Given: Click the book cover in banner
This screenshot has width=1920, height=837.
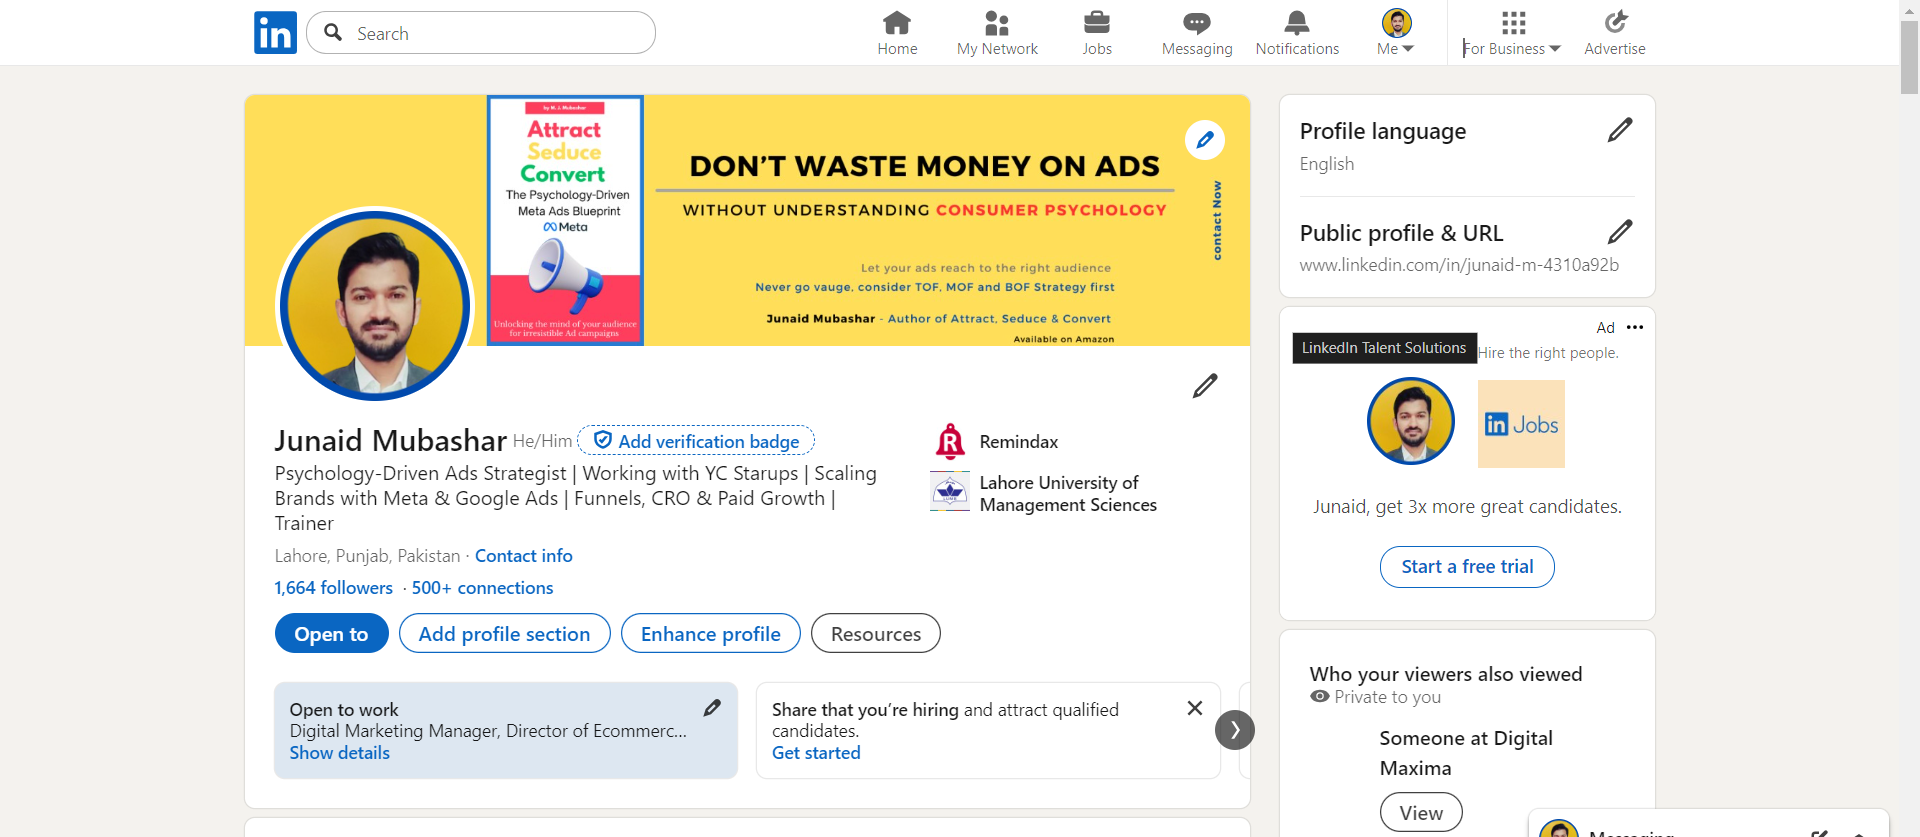Looking at the screenshot, I should click(565, 221).
